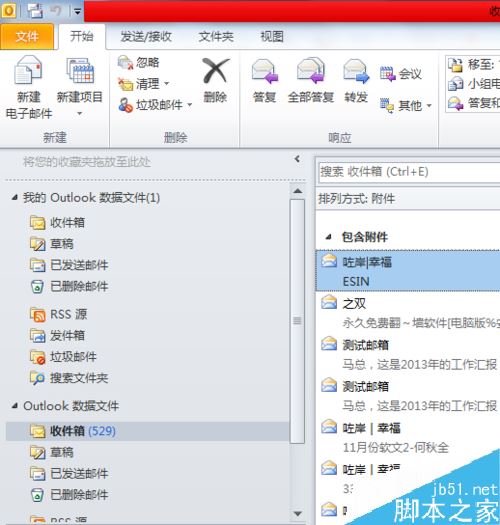
Task: Collapse the 包含附件 message group
Action: pos(329,237)
